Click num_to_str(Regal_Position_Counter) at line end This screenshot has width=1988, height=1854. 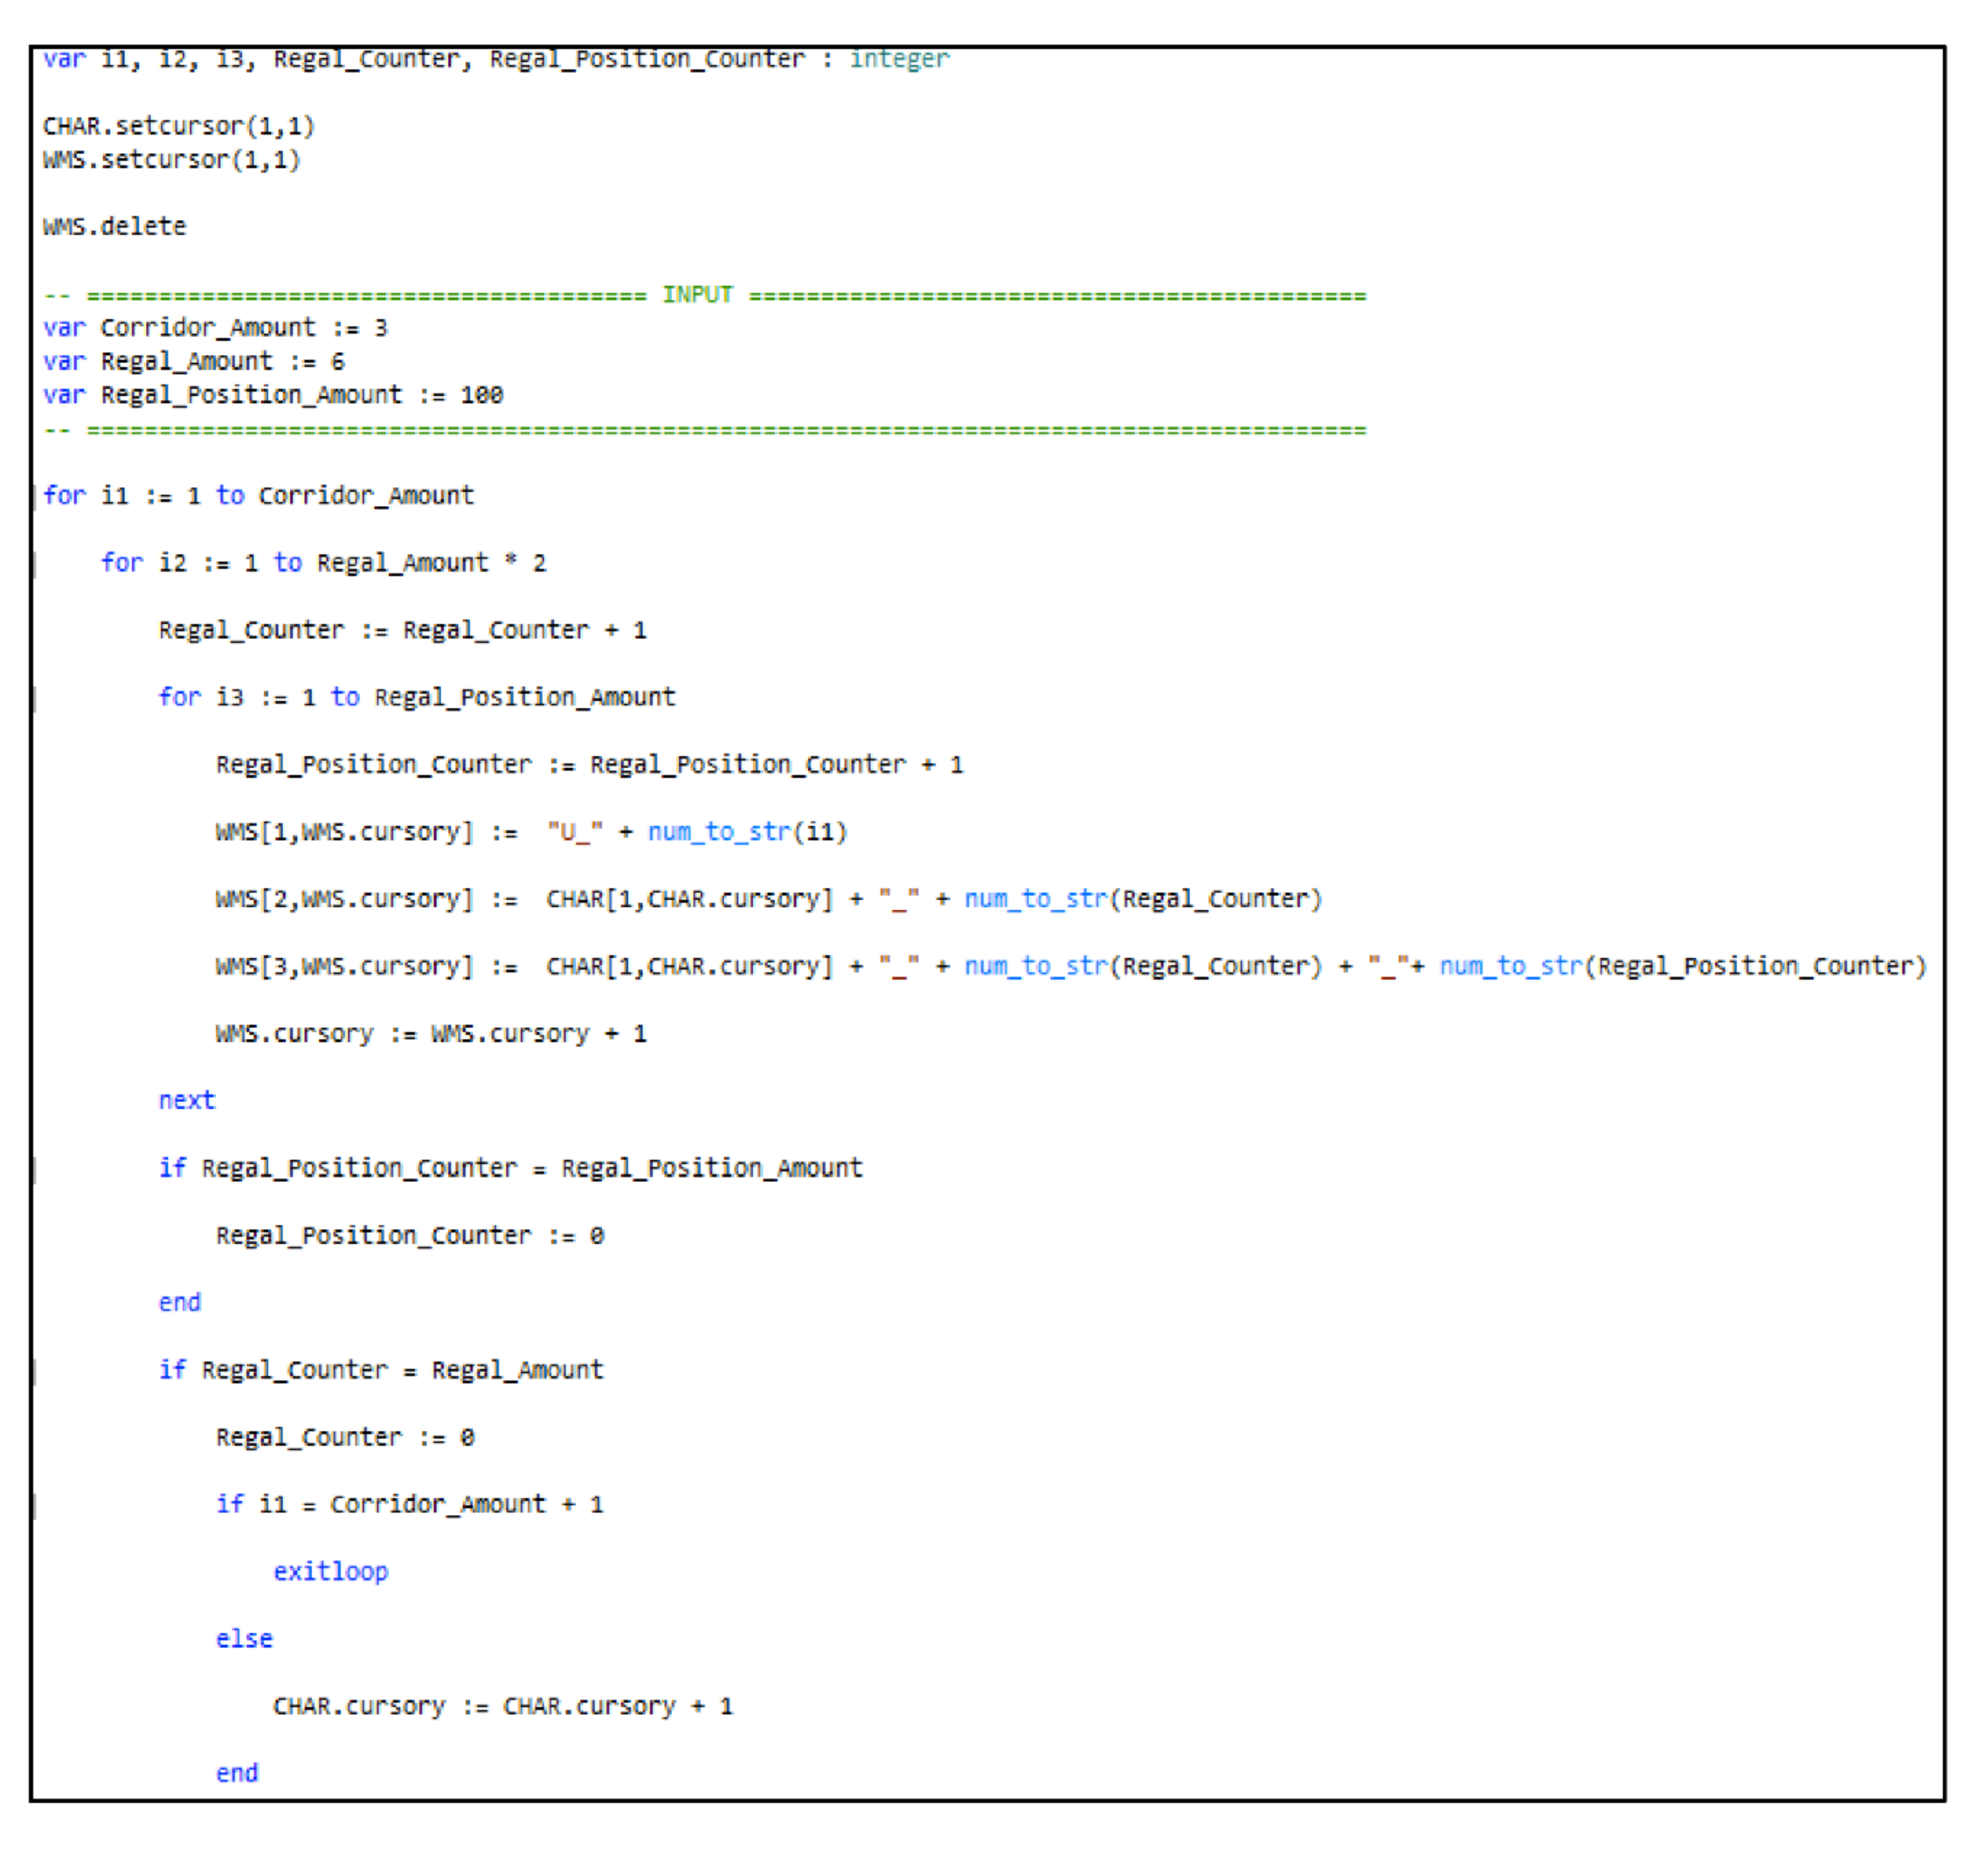pyautogui.click(x=1682, y=966)
